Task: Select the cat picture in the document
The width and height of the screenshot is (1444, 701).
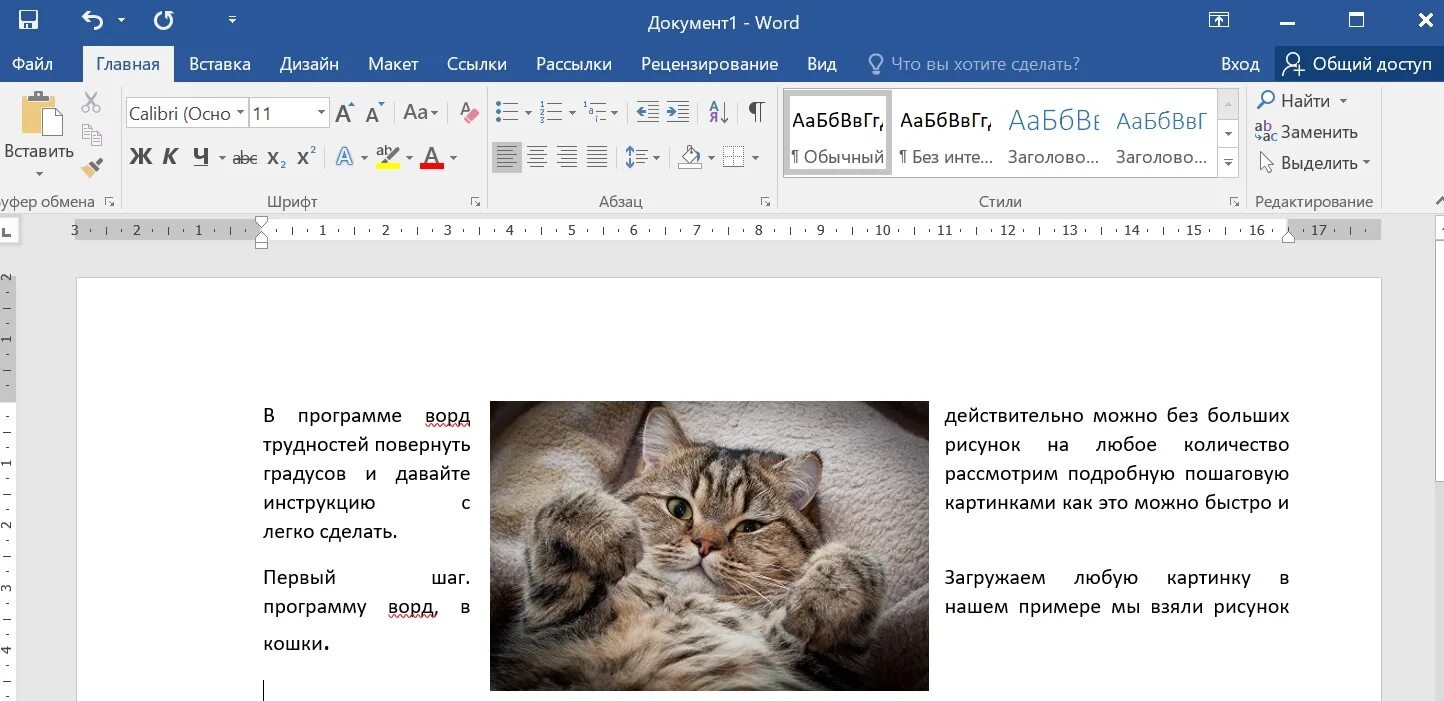Action: pyautogui.click(x=709, y=546)
